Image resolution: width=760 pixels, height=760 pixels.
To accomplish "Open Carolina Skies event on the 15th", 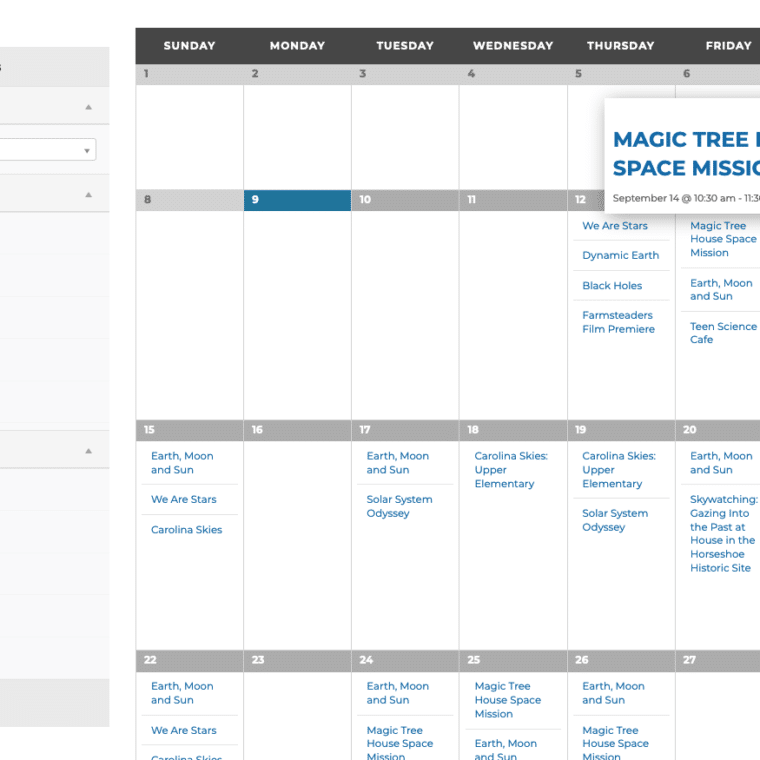I will point(186,530).
